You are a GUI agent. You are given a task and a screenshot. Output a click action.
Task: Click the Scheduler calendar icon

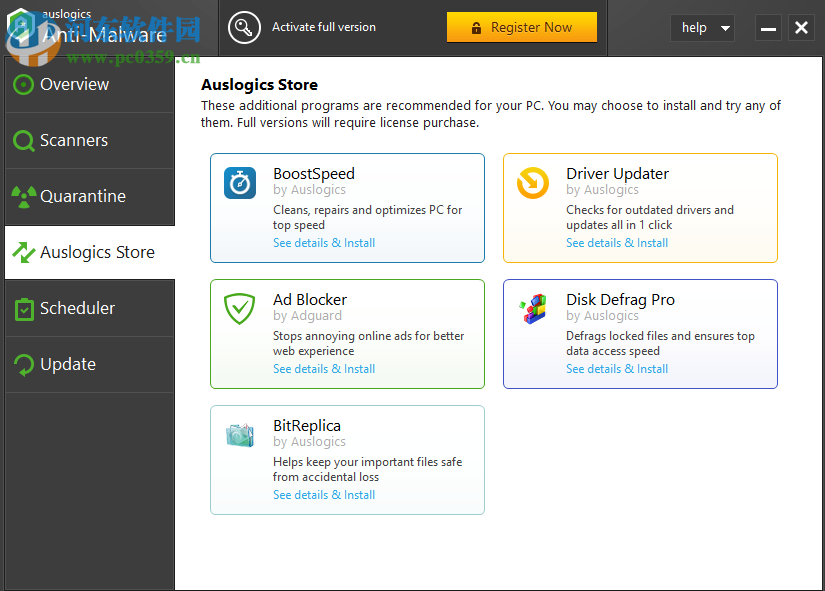click(x=23, y=308)
